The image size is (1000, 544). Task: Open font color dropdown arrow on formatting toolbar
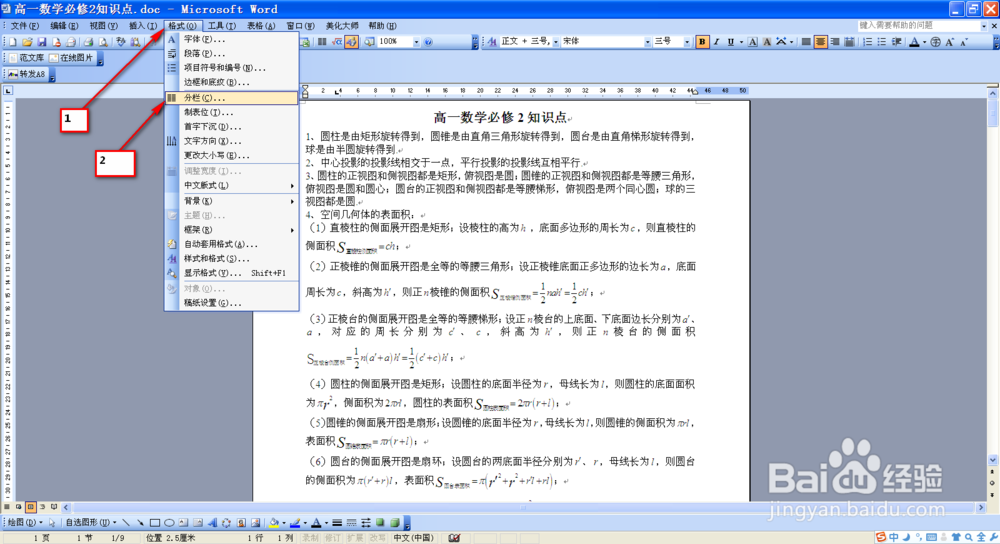tap(924, 41)
